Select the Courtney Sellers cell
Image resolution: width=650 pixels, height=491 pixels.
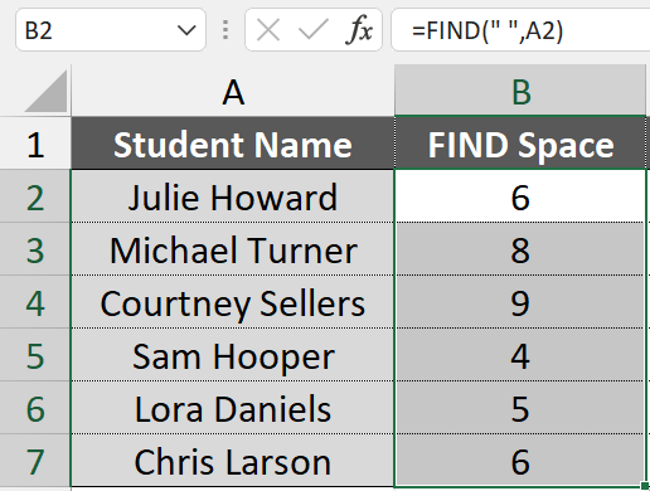pyautogui.click(x=233, y=303)
